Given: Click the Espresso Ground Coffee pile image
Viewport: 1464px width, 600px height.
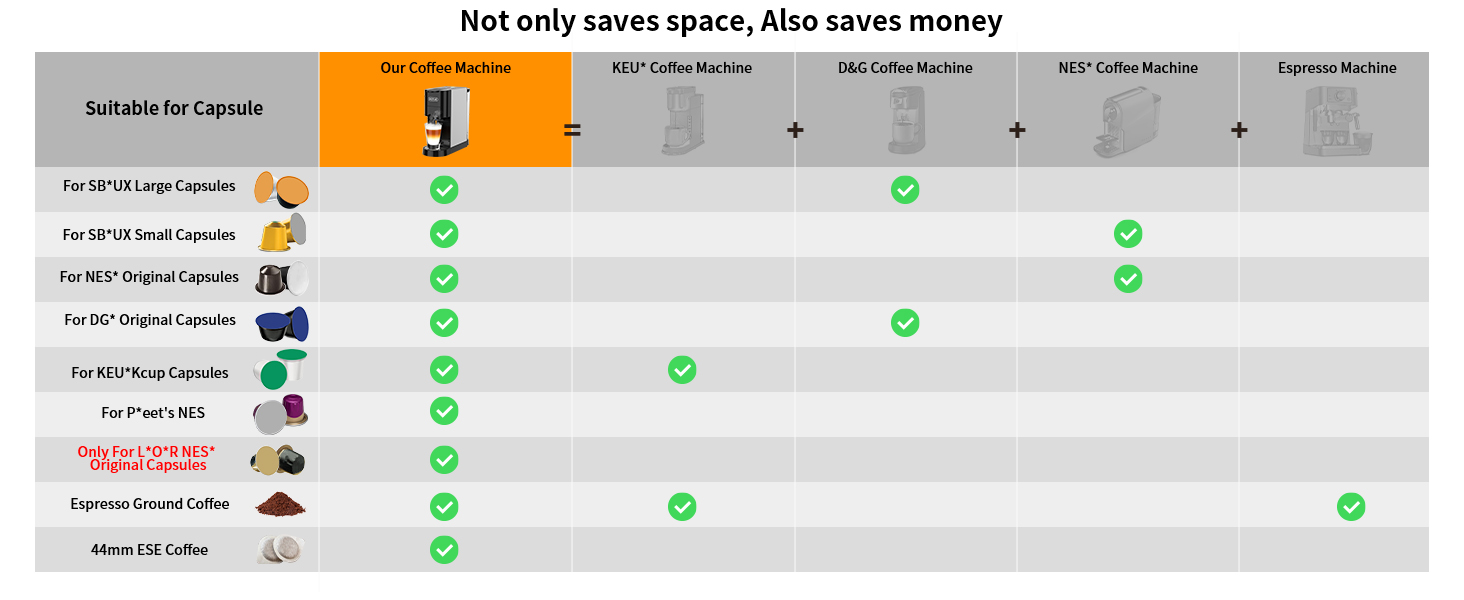Looking at the screenshot, I should [x=280, y=504].
